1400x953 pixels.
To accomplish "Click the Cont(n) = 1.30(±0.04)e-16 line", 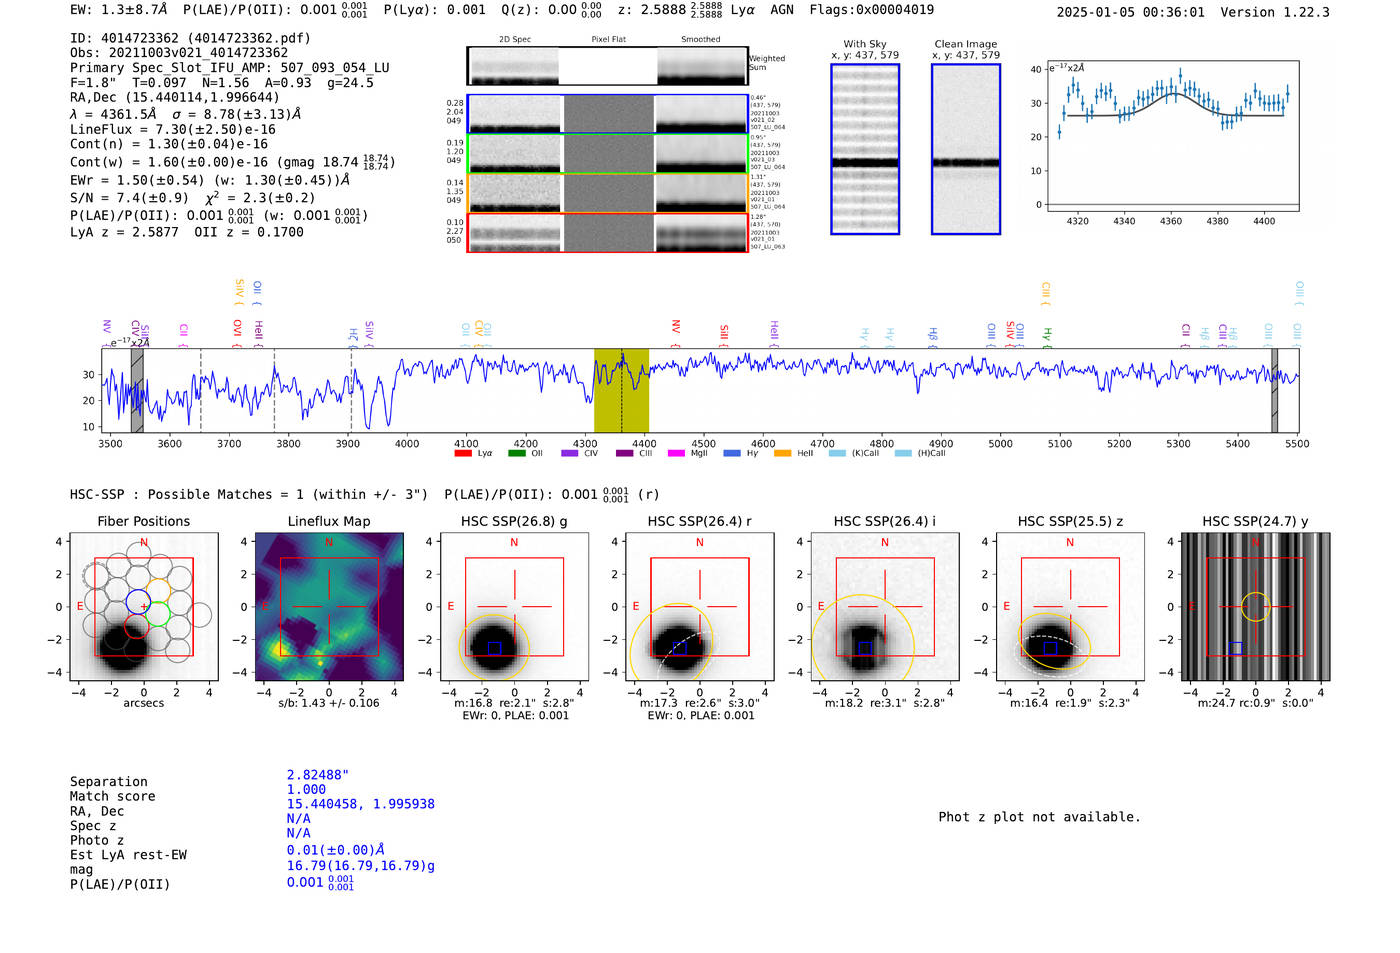I will (x=169, y=144).
